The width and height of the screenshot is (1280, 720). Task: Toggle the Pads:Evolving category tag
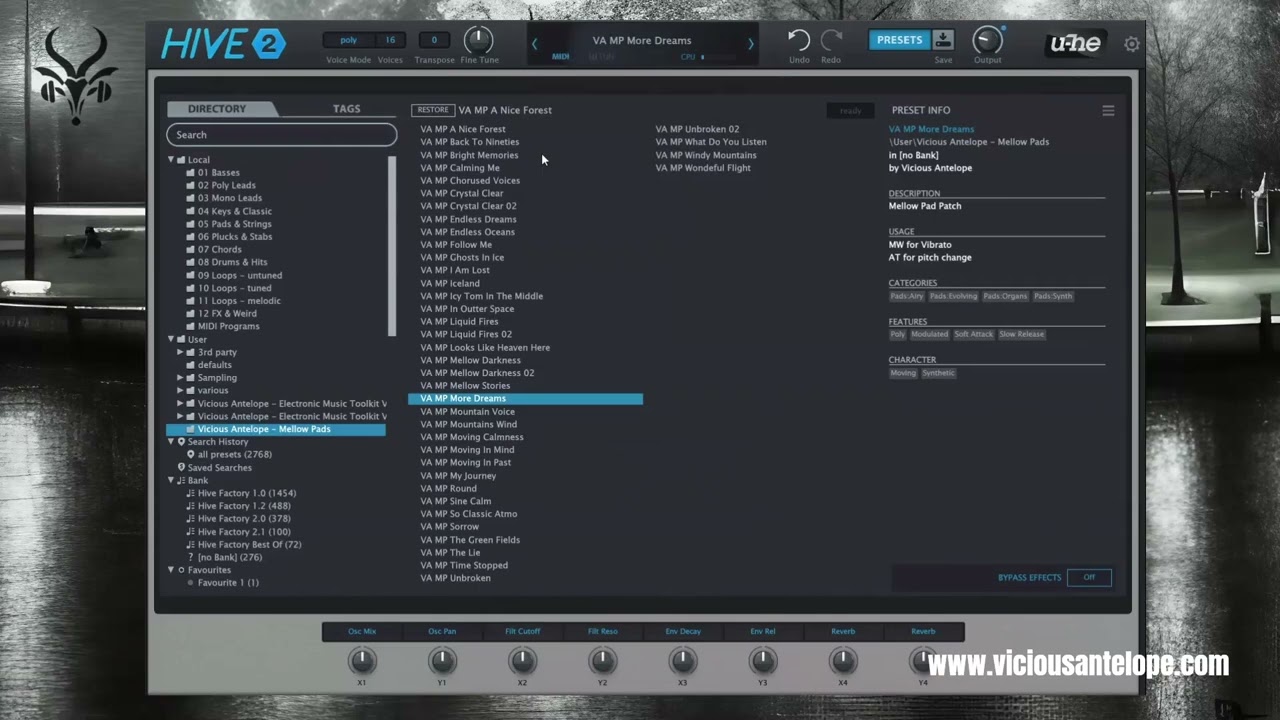tap(953, 296)
